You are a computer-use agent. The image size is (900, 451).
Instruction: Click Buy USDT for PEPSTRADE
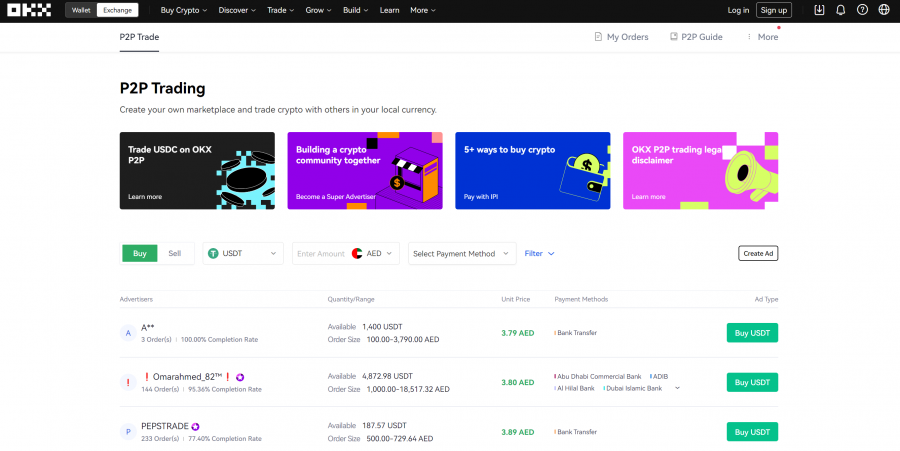tap(752, 432)
